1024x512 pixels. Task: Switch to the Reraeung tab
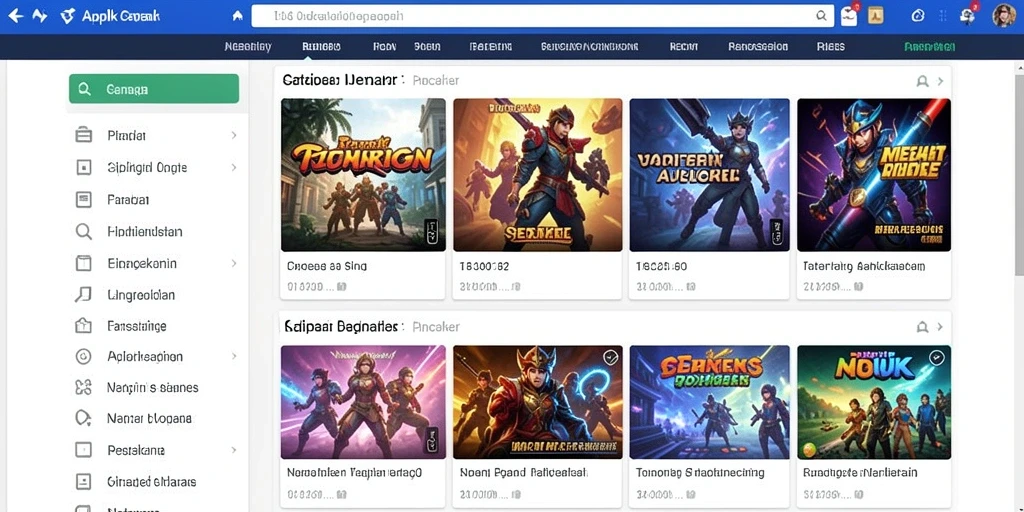pyautogui.click(x=490, y=46)
